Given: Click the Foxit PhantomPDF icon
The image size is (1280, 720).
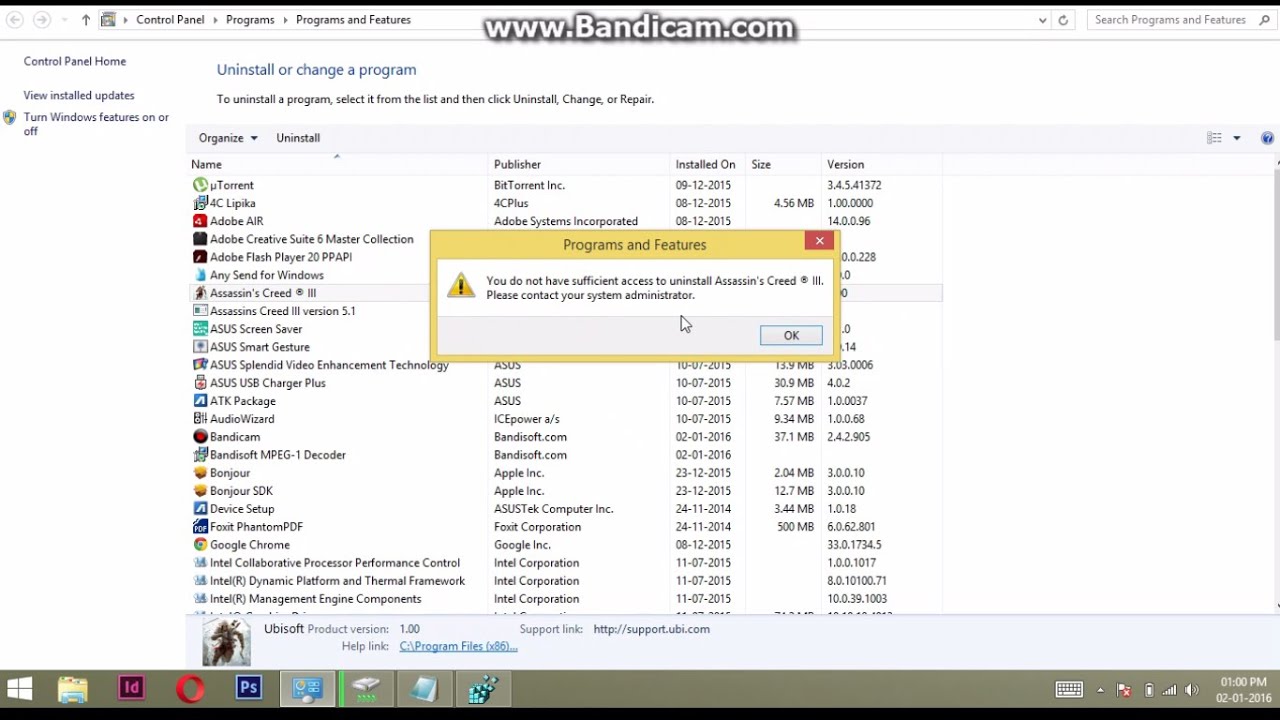Looking at the screenshot, I should click(x=200, y=527).
